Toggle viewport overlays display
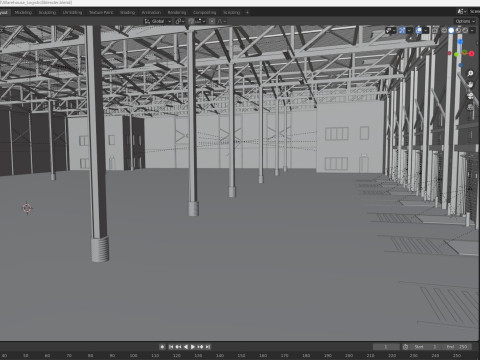The image size is (480, 360). [x=419, y=30]
